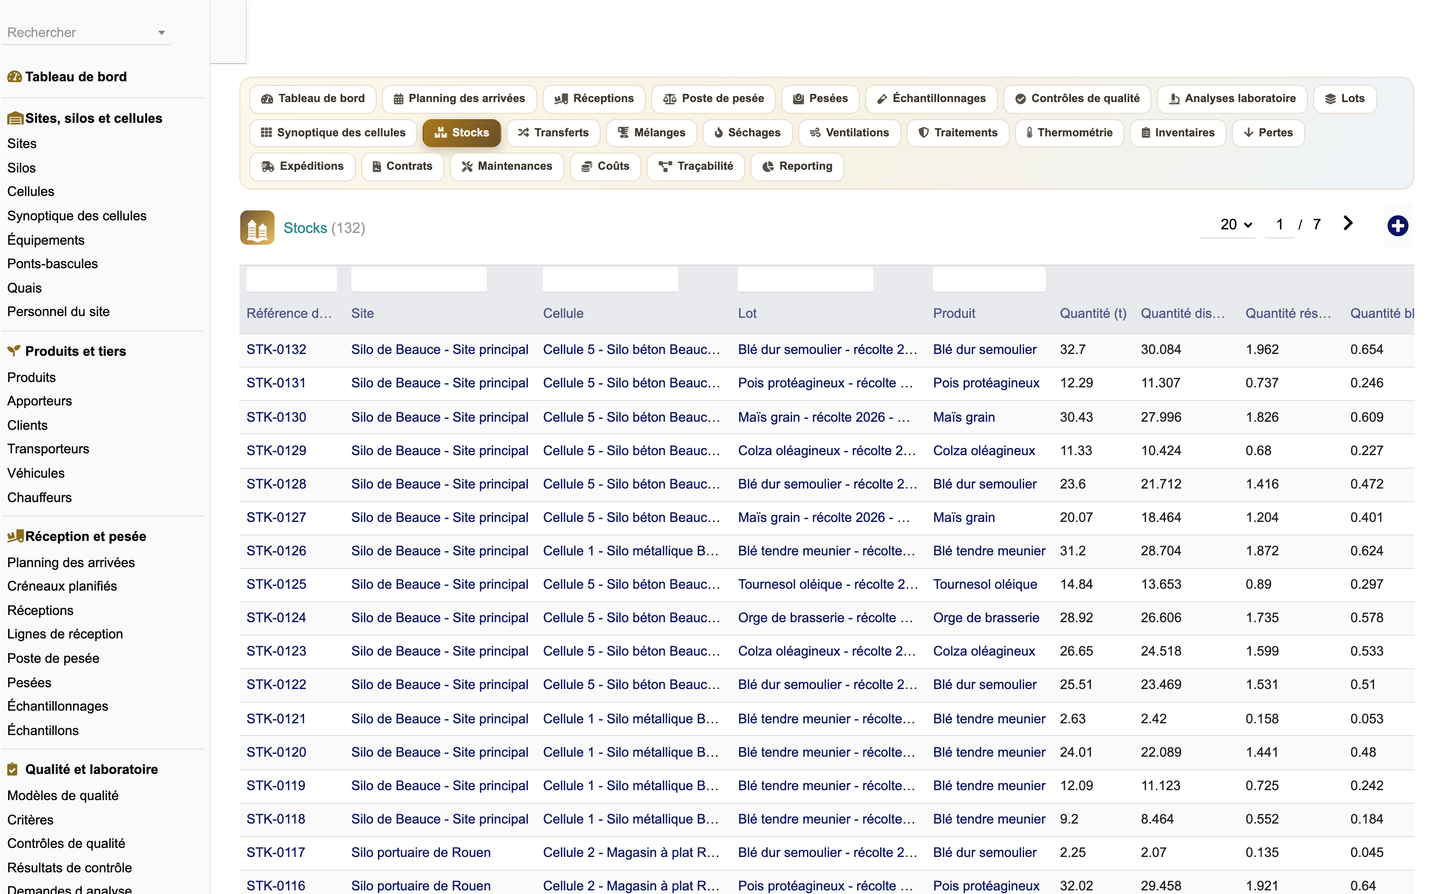Open Orge de brasserie product link

click(986, 618)
